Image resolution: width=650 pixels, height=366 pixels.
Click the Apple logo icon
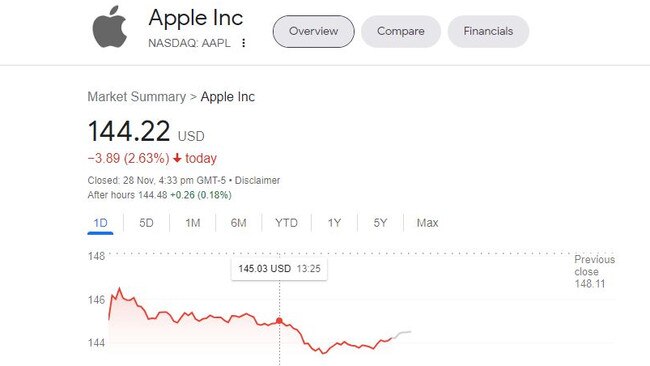pos(109,27)
